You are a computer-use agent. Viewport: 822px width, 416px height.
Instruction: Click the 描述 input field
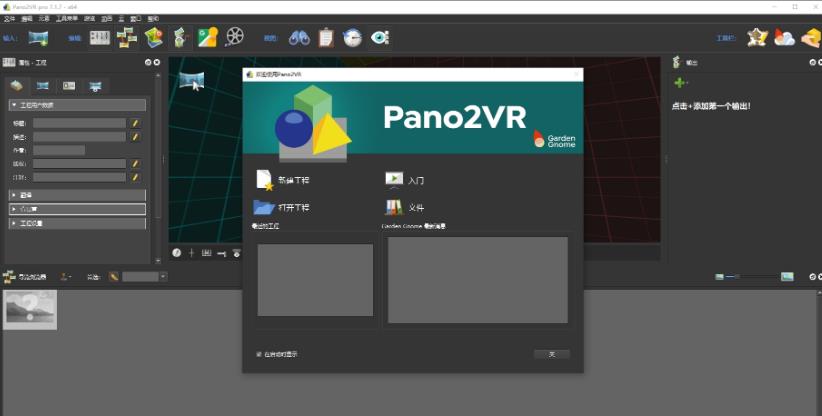(79, 137)
